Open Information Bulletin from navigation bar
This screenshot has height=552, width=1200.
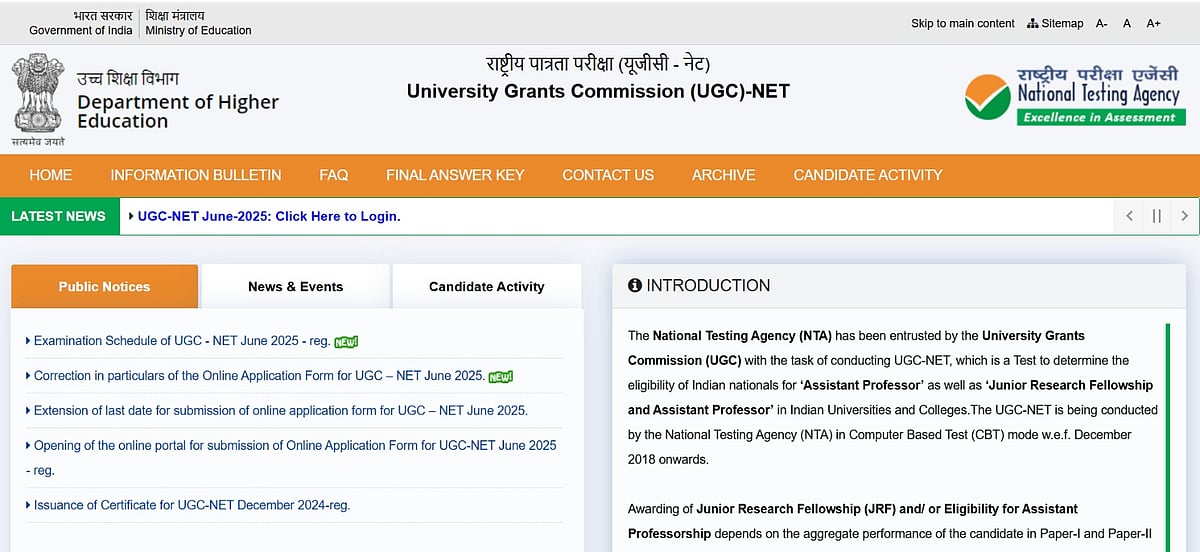pyautogui.click(x=196, y=175)
